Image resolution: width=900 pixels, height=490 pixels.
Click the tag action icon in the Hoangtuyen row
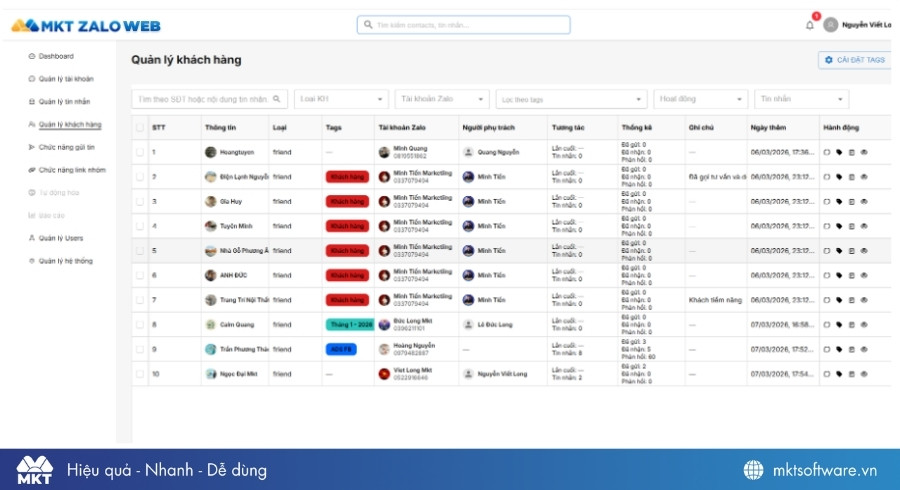839,153
